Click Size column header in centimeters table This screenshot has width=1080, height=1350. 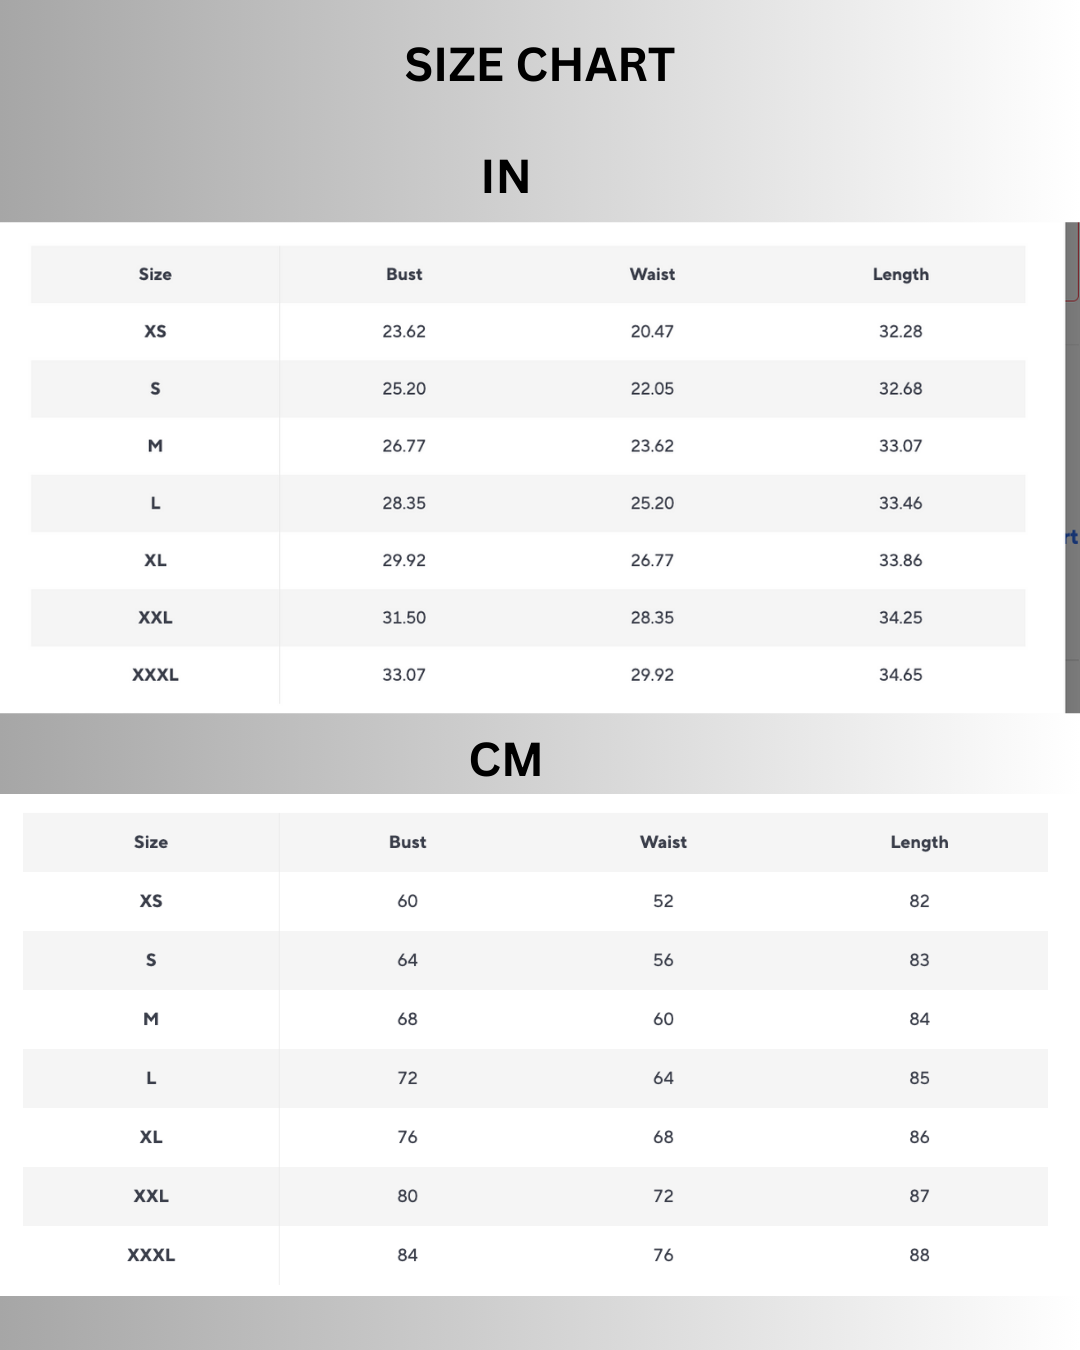[x=151, y=842]
